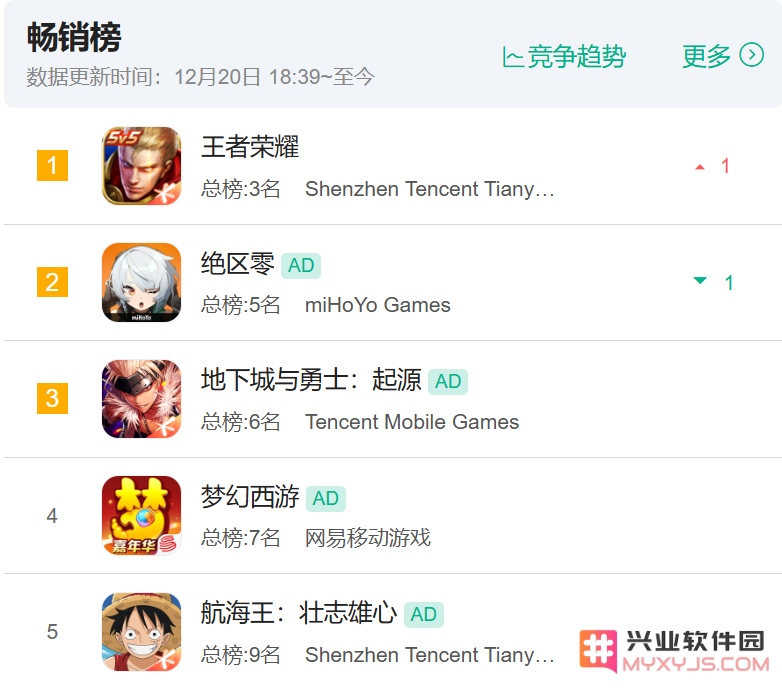Click the red rank-up indicator for 王者荣耀
This screenshot has width=782, height=688.
713,166
